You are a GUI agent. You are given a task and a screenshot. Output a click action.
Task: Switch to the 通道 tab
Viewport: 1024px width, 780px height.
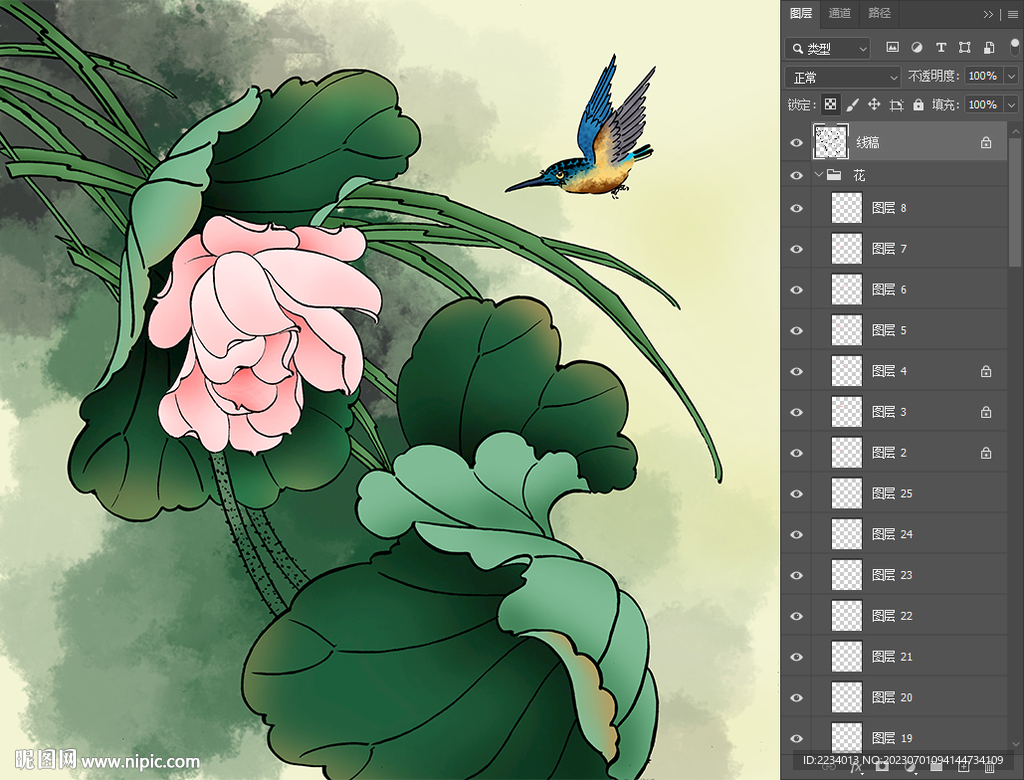(x=840, y=13)
